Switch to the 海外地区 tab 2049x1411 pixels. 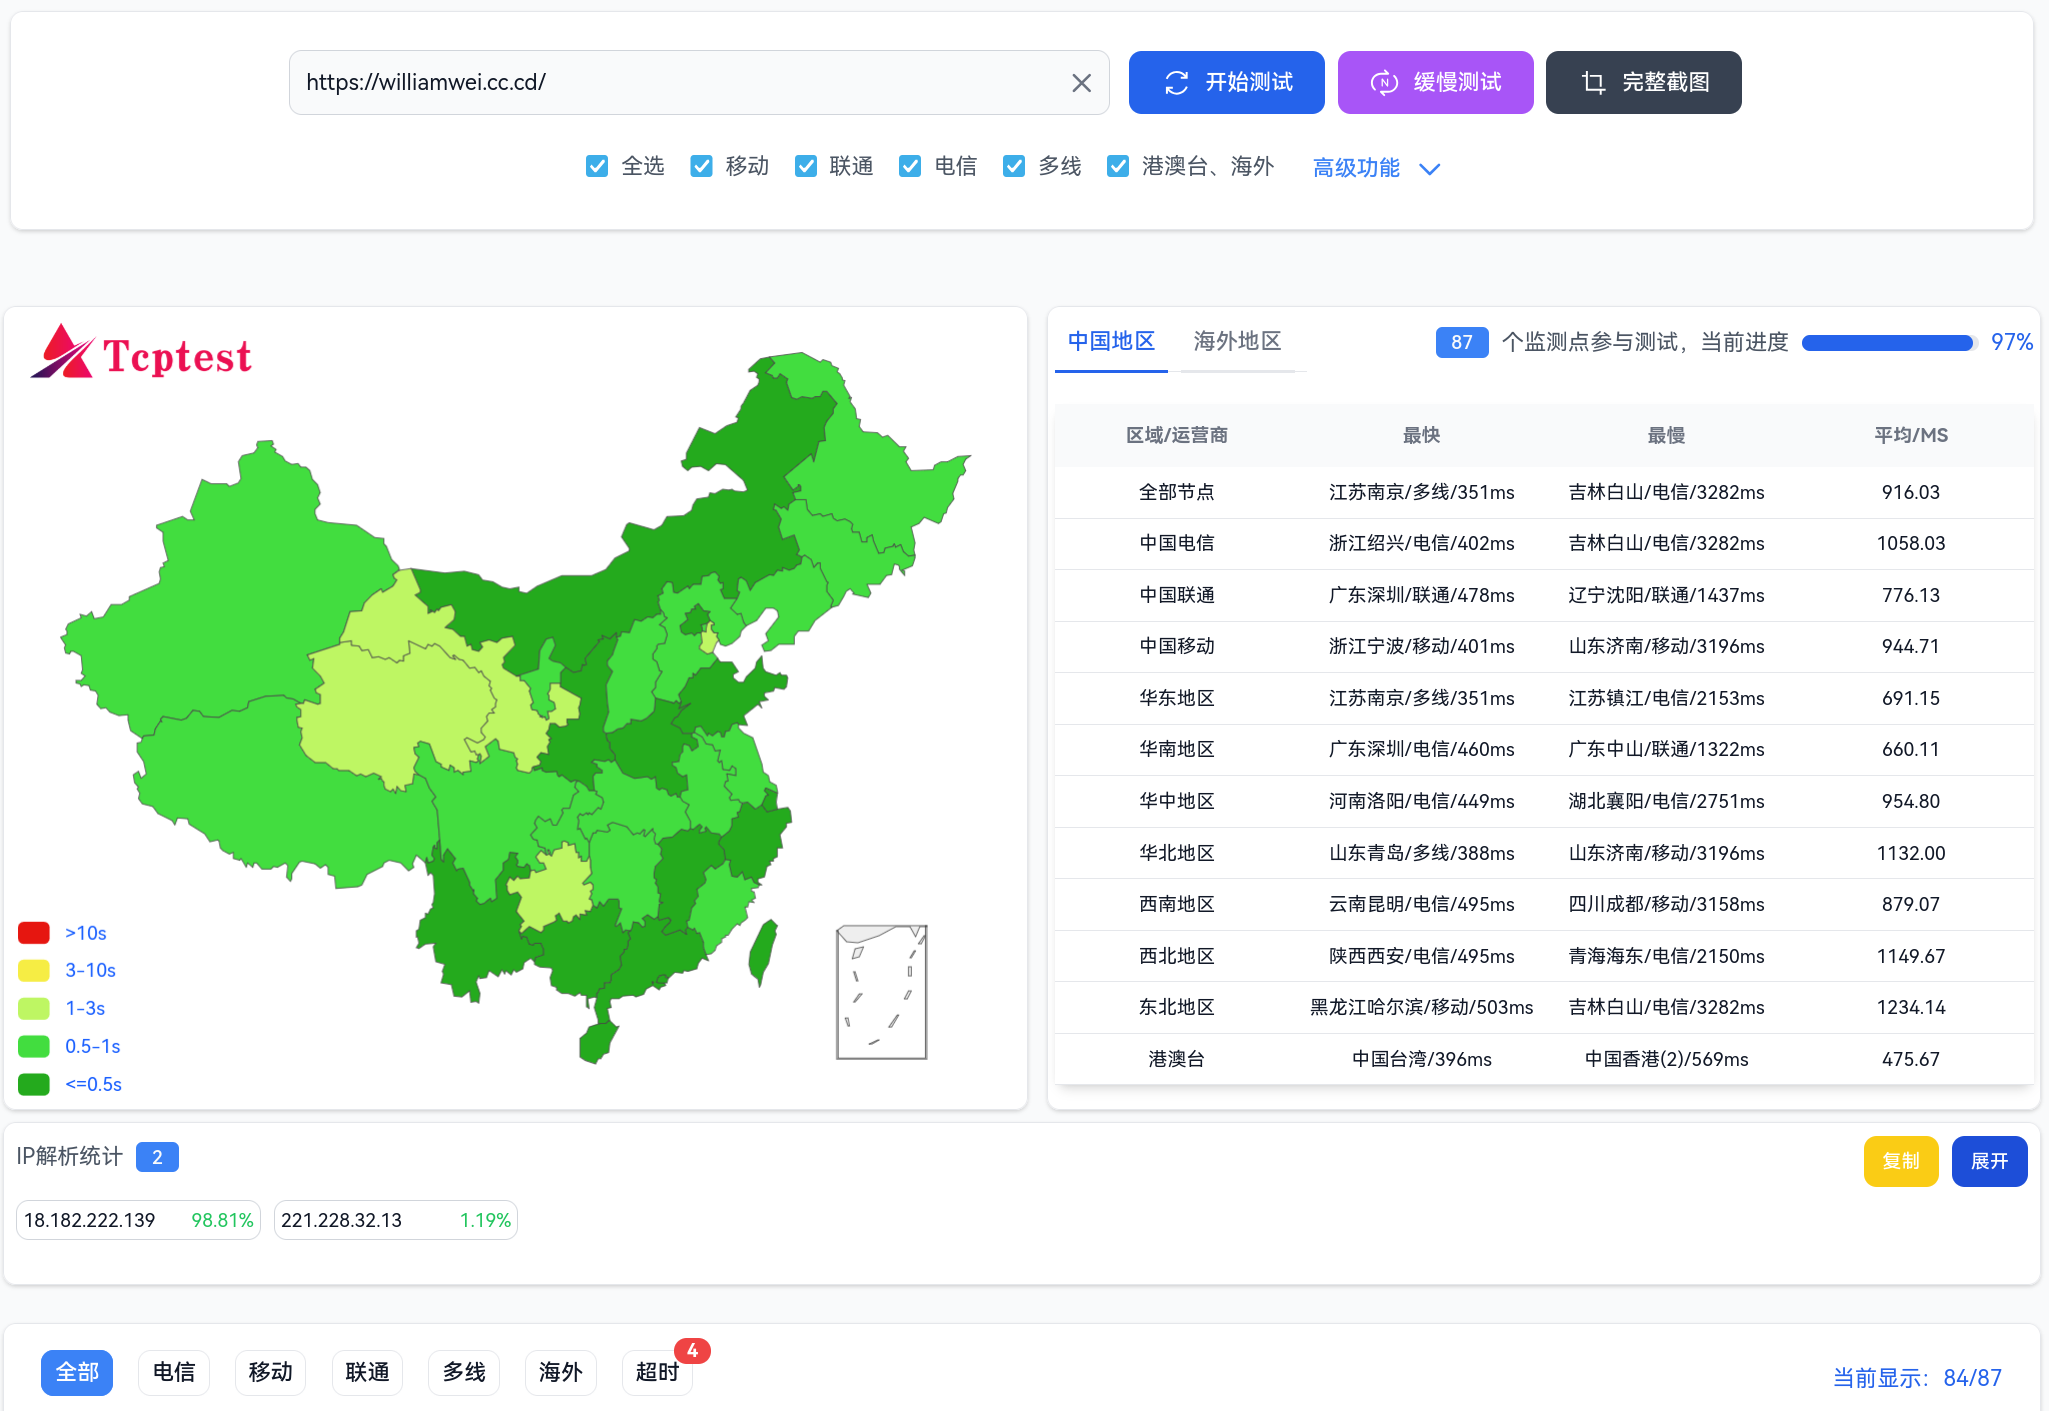1237,341
